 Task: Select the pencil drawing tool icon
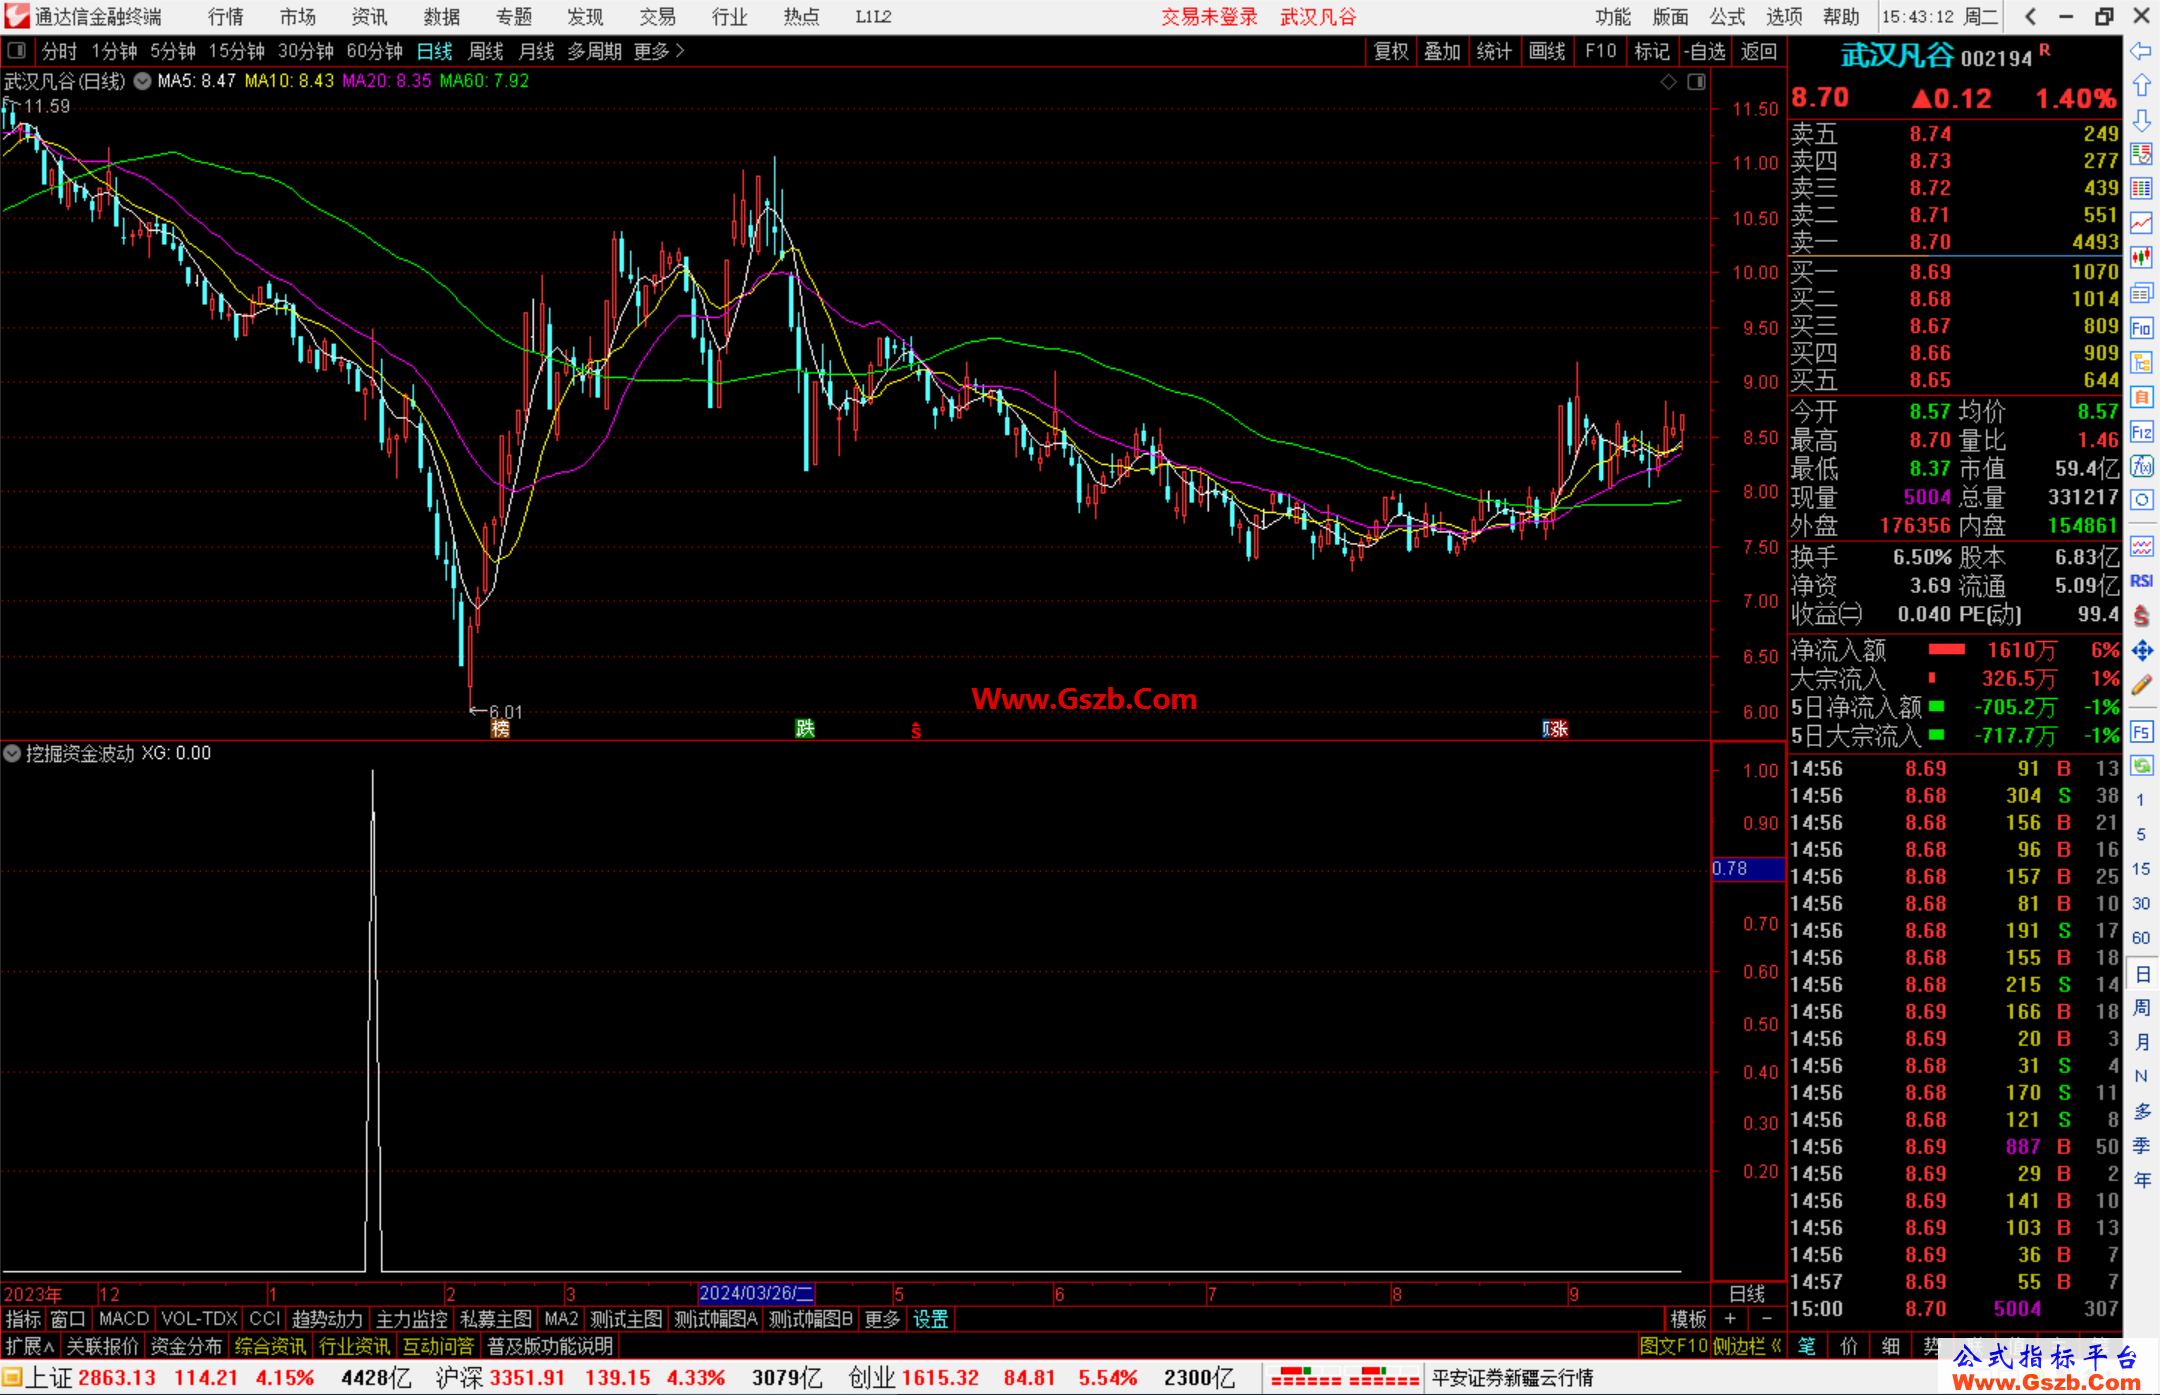click(2141, 686)
